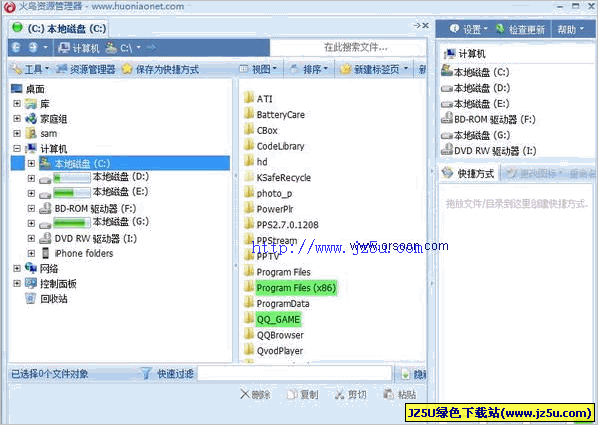Open the 排序 sort dropdown
The height and width of the screenshot is (425, 598).
coord(309,69)
